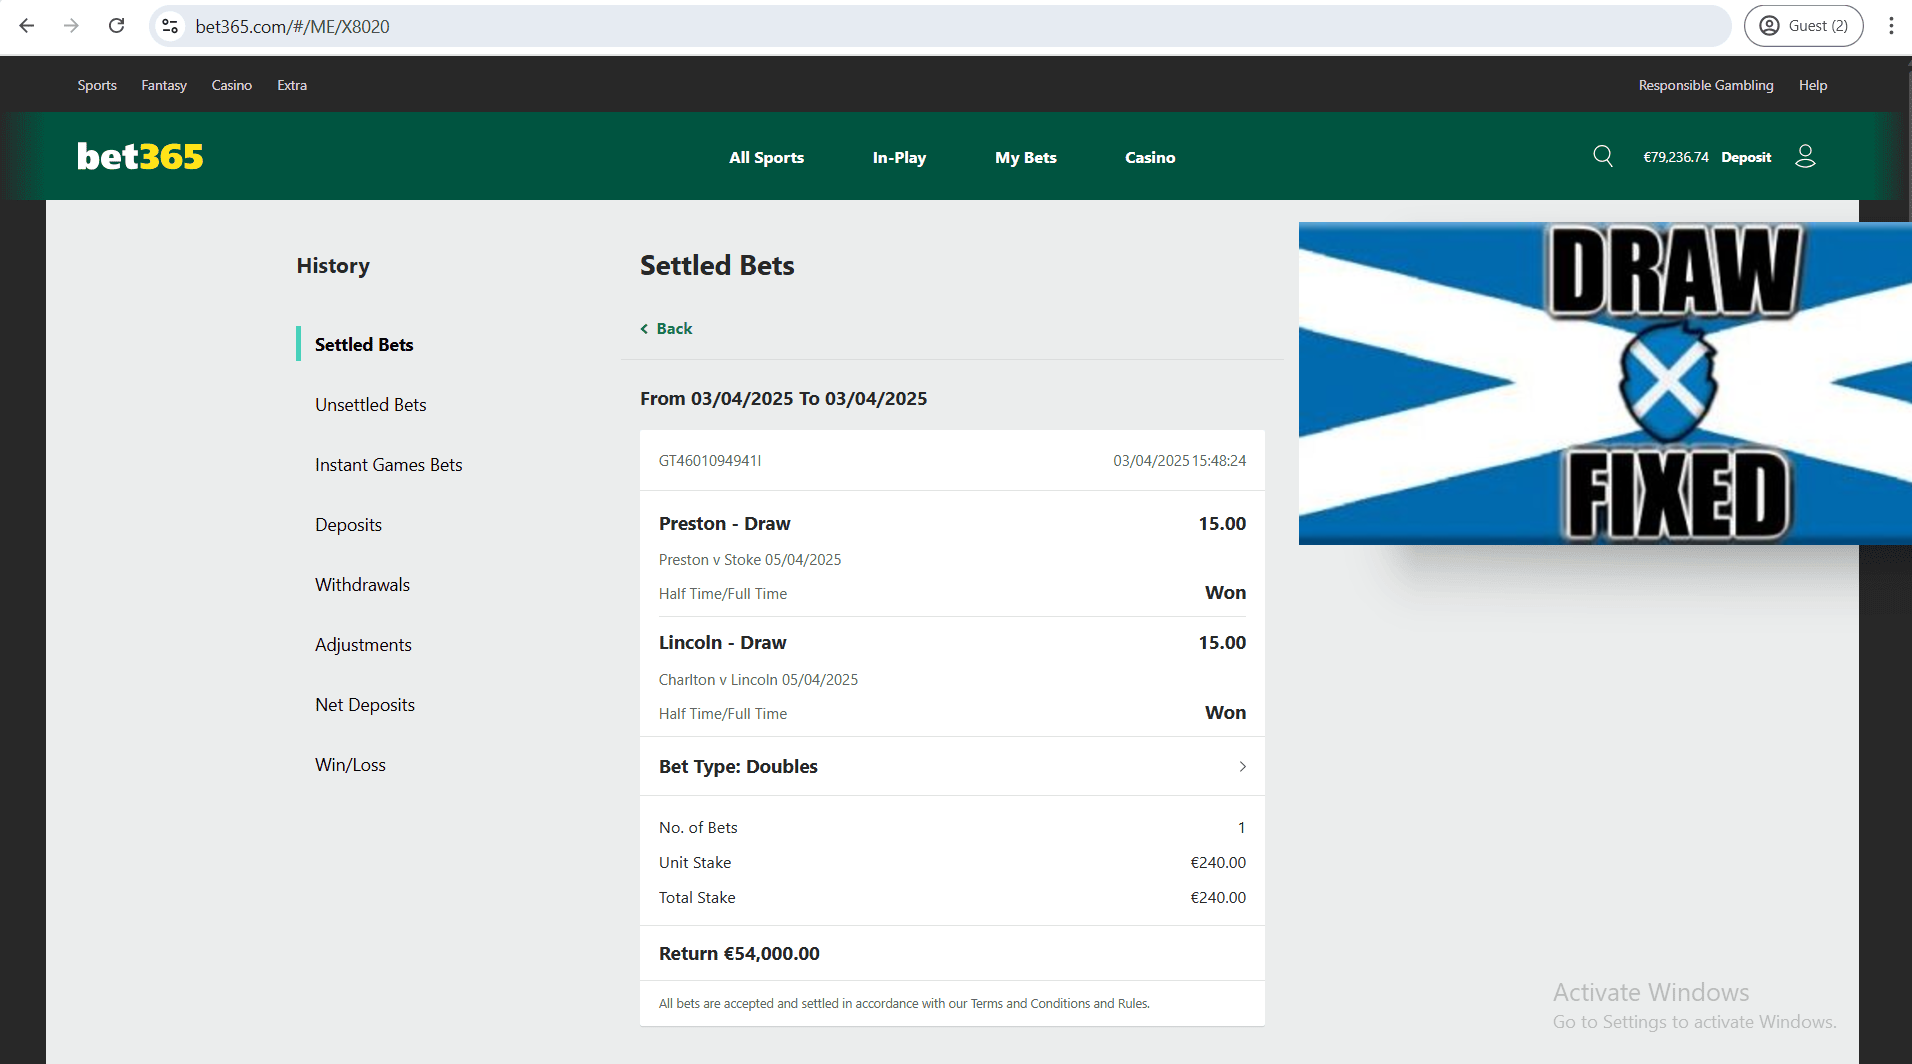Screen dimensions: 1912x1064
Task: Click the Preston - Draw selection
Action: pyautogui.click(x=724, y=523)
